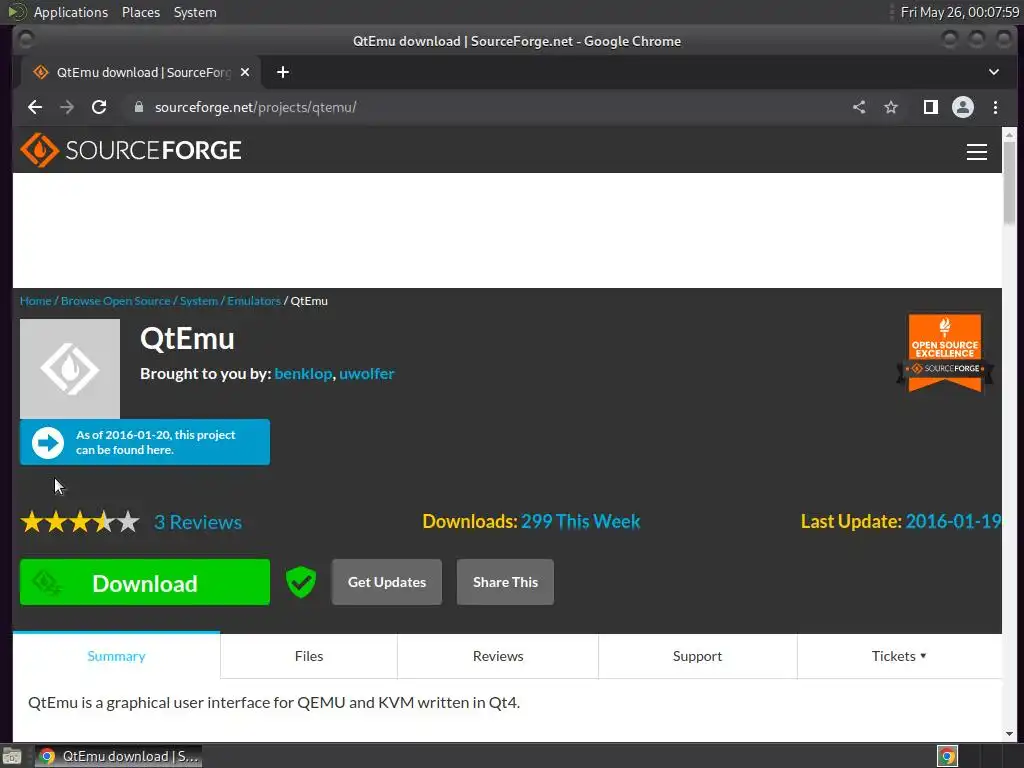The width and height of the screenshot is (1024, 768).
Task: Open the benklop profile link
Action: [x=303, y=374]
